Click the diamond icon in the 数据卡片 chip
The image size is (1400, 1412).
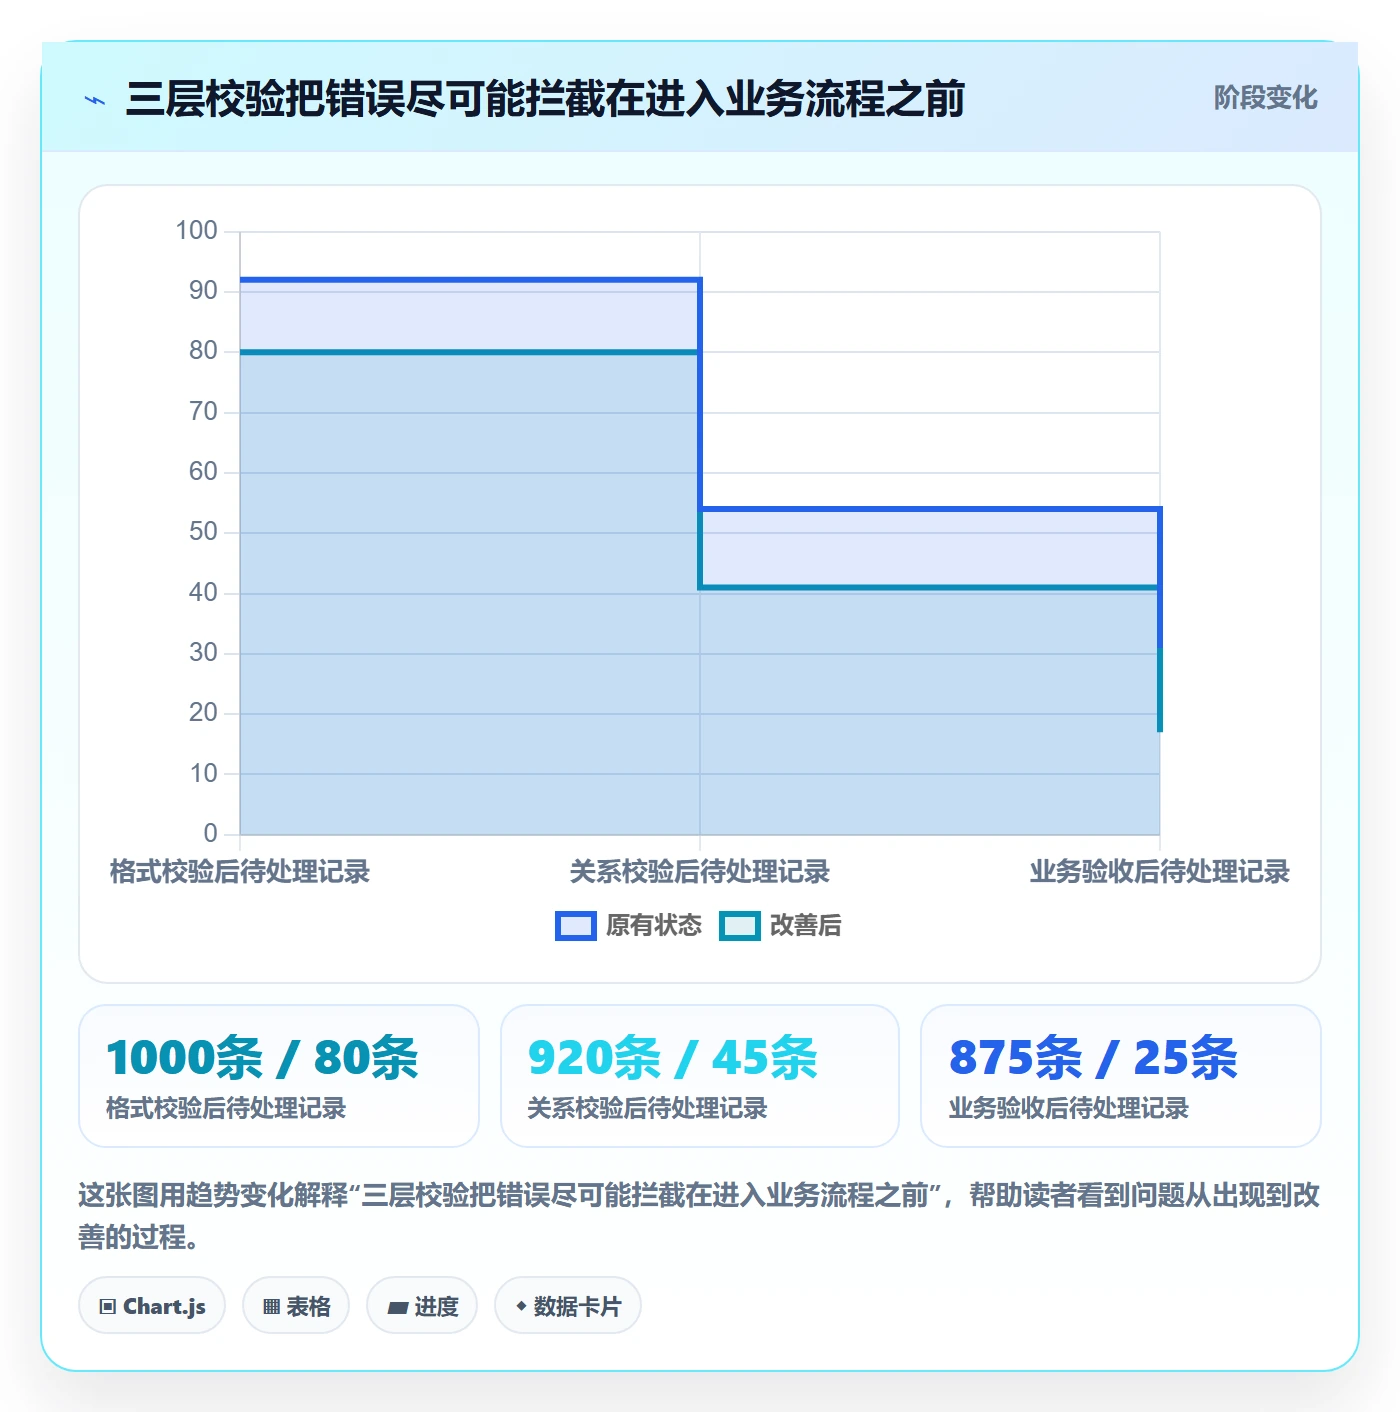[x=521, y=1306]
